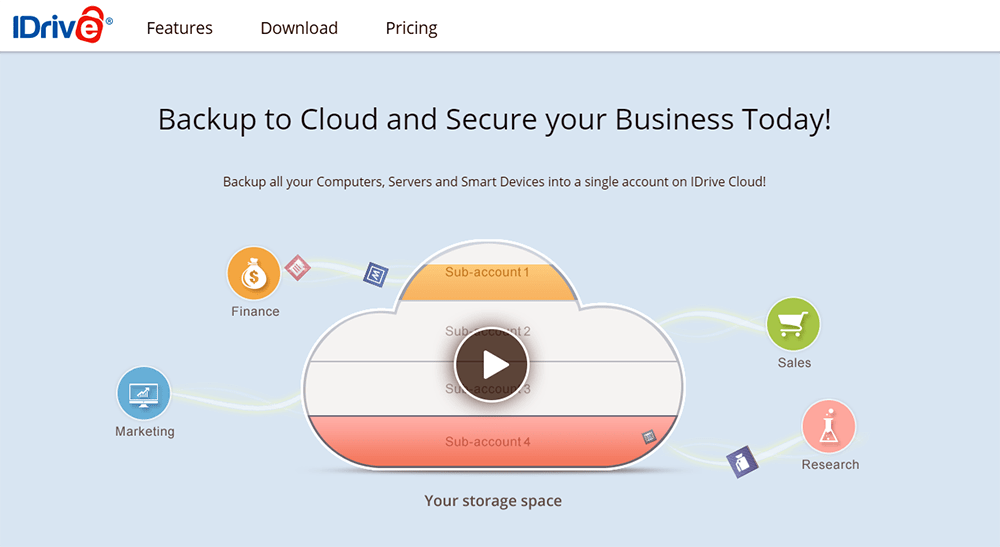The height and width of the screenshot is (547, 1000).
Task: Click the Finance label
Action: pyautogui.click(x=255, y=312)
